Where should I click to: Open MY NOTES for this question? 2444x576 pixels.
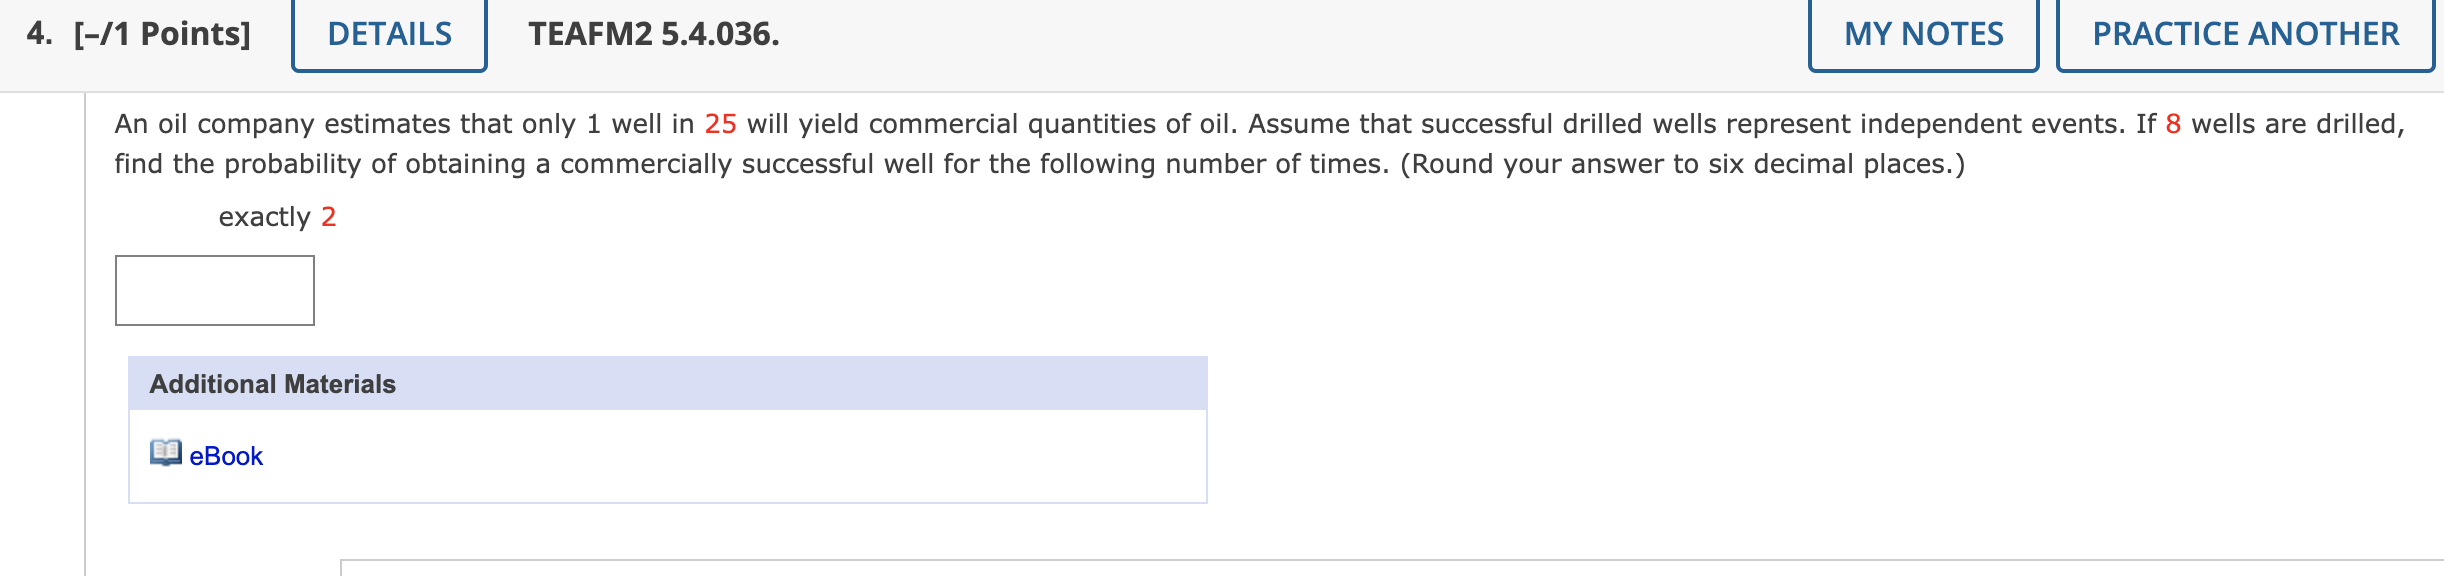(1923, 34)
